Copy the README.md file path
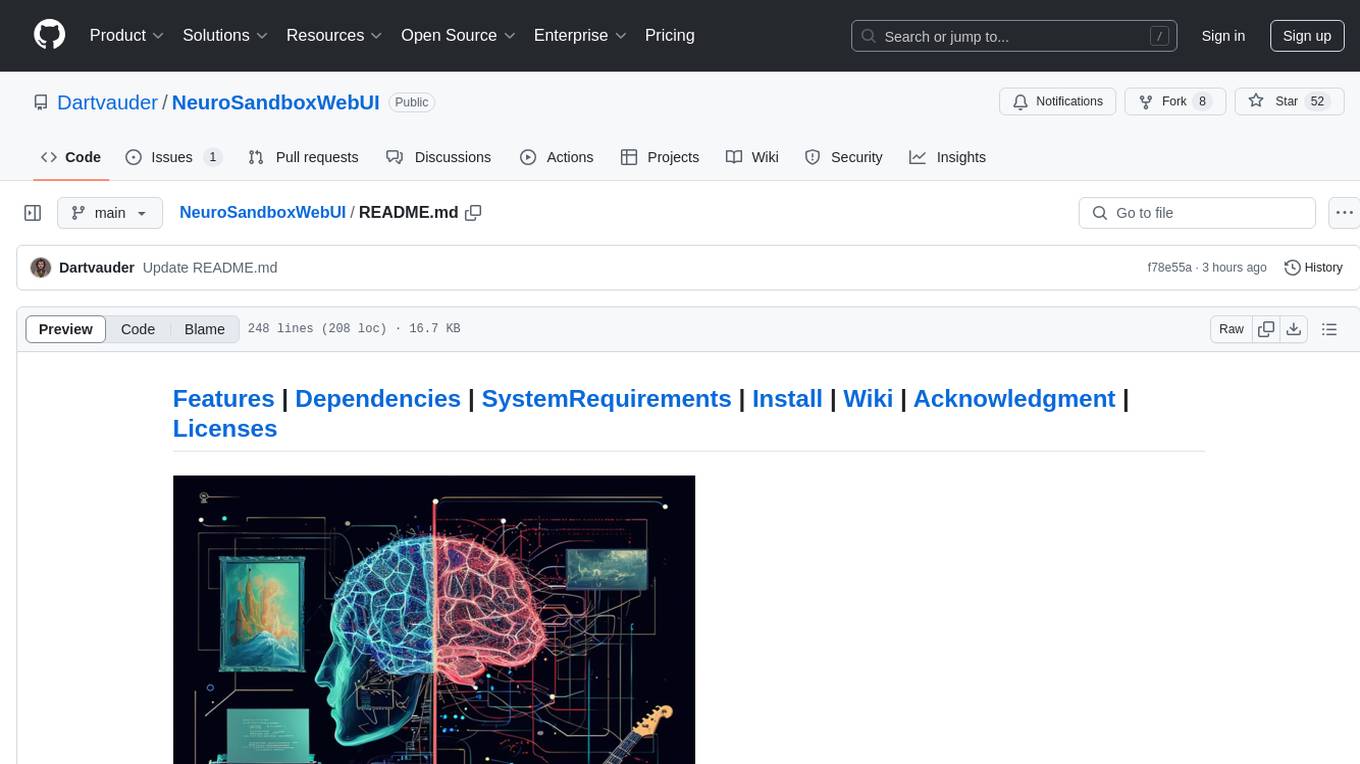Image resolution: width=1360 pixels, height=764 pixels. click(474, 213)
